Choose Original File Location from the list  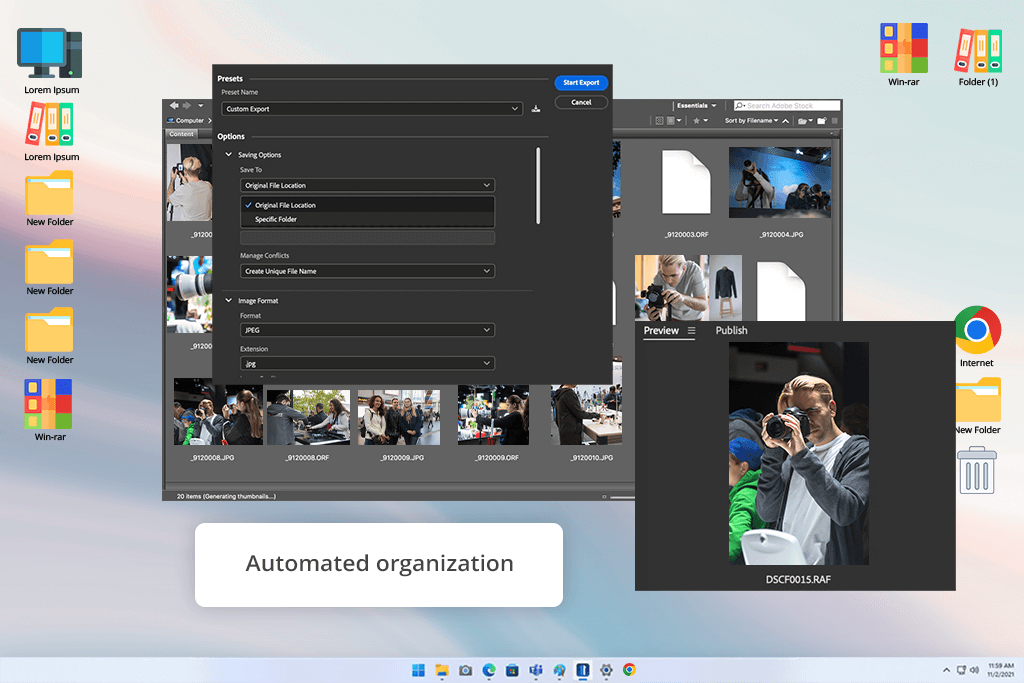click(x=367, y=205)
